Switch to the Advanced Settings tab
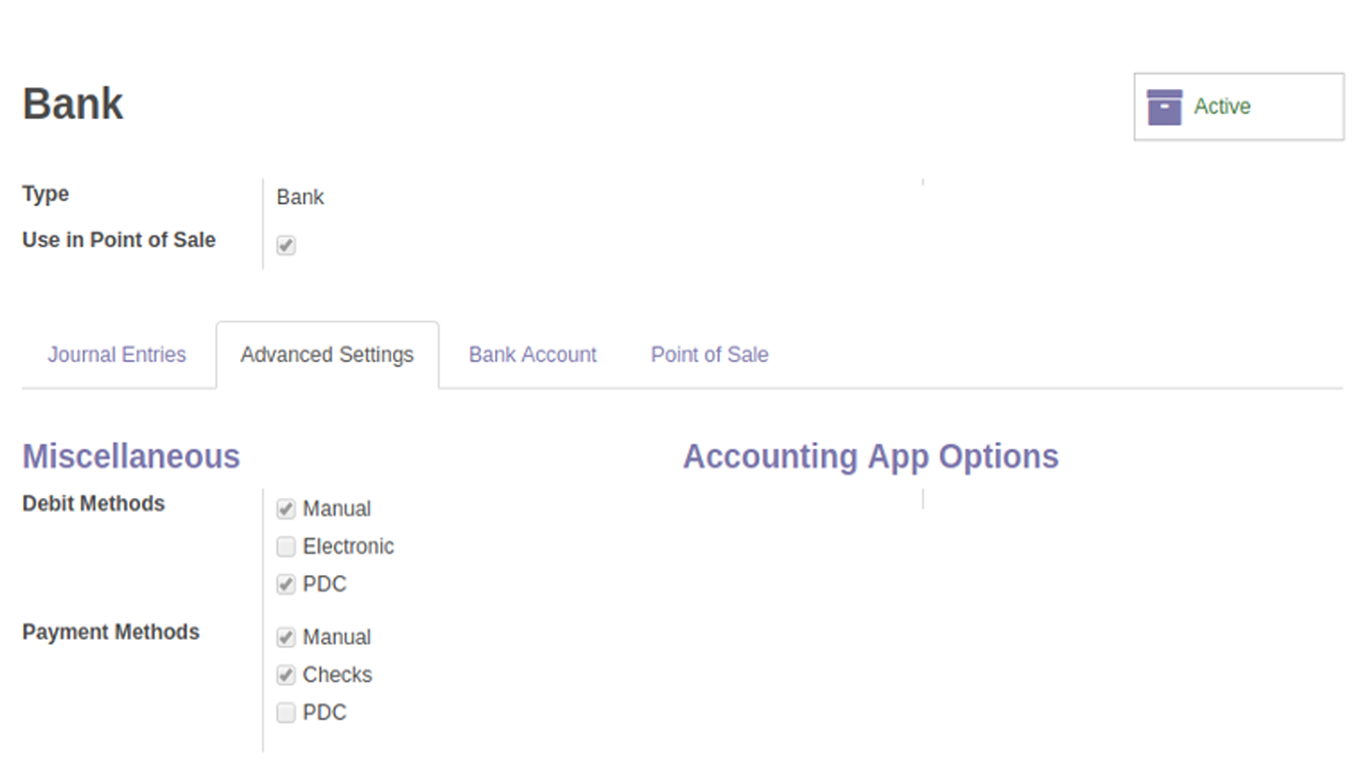 [327, 355]
